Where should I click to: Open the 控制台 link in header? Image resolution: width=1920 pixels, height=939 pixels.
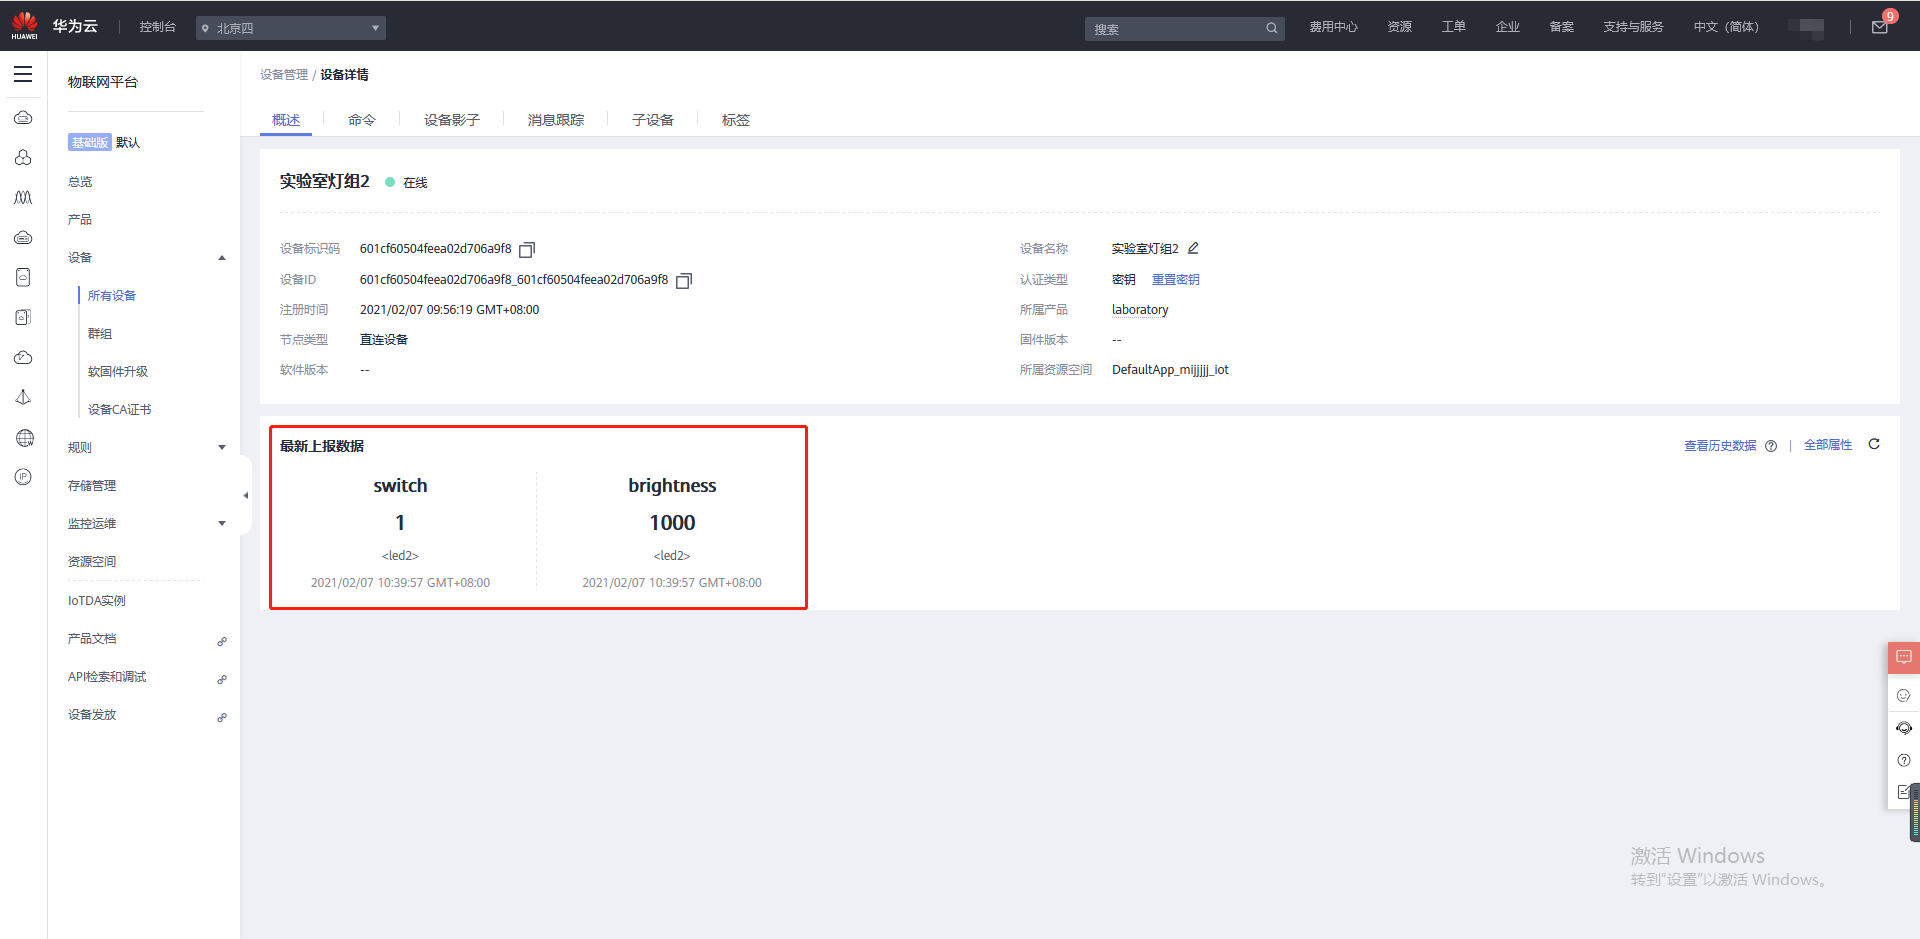coord(158,27)
